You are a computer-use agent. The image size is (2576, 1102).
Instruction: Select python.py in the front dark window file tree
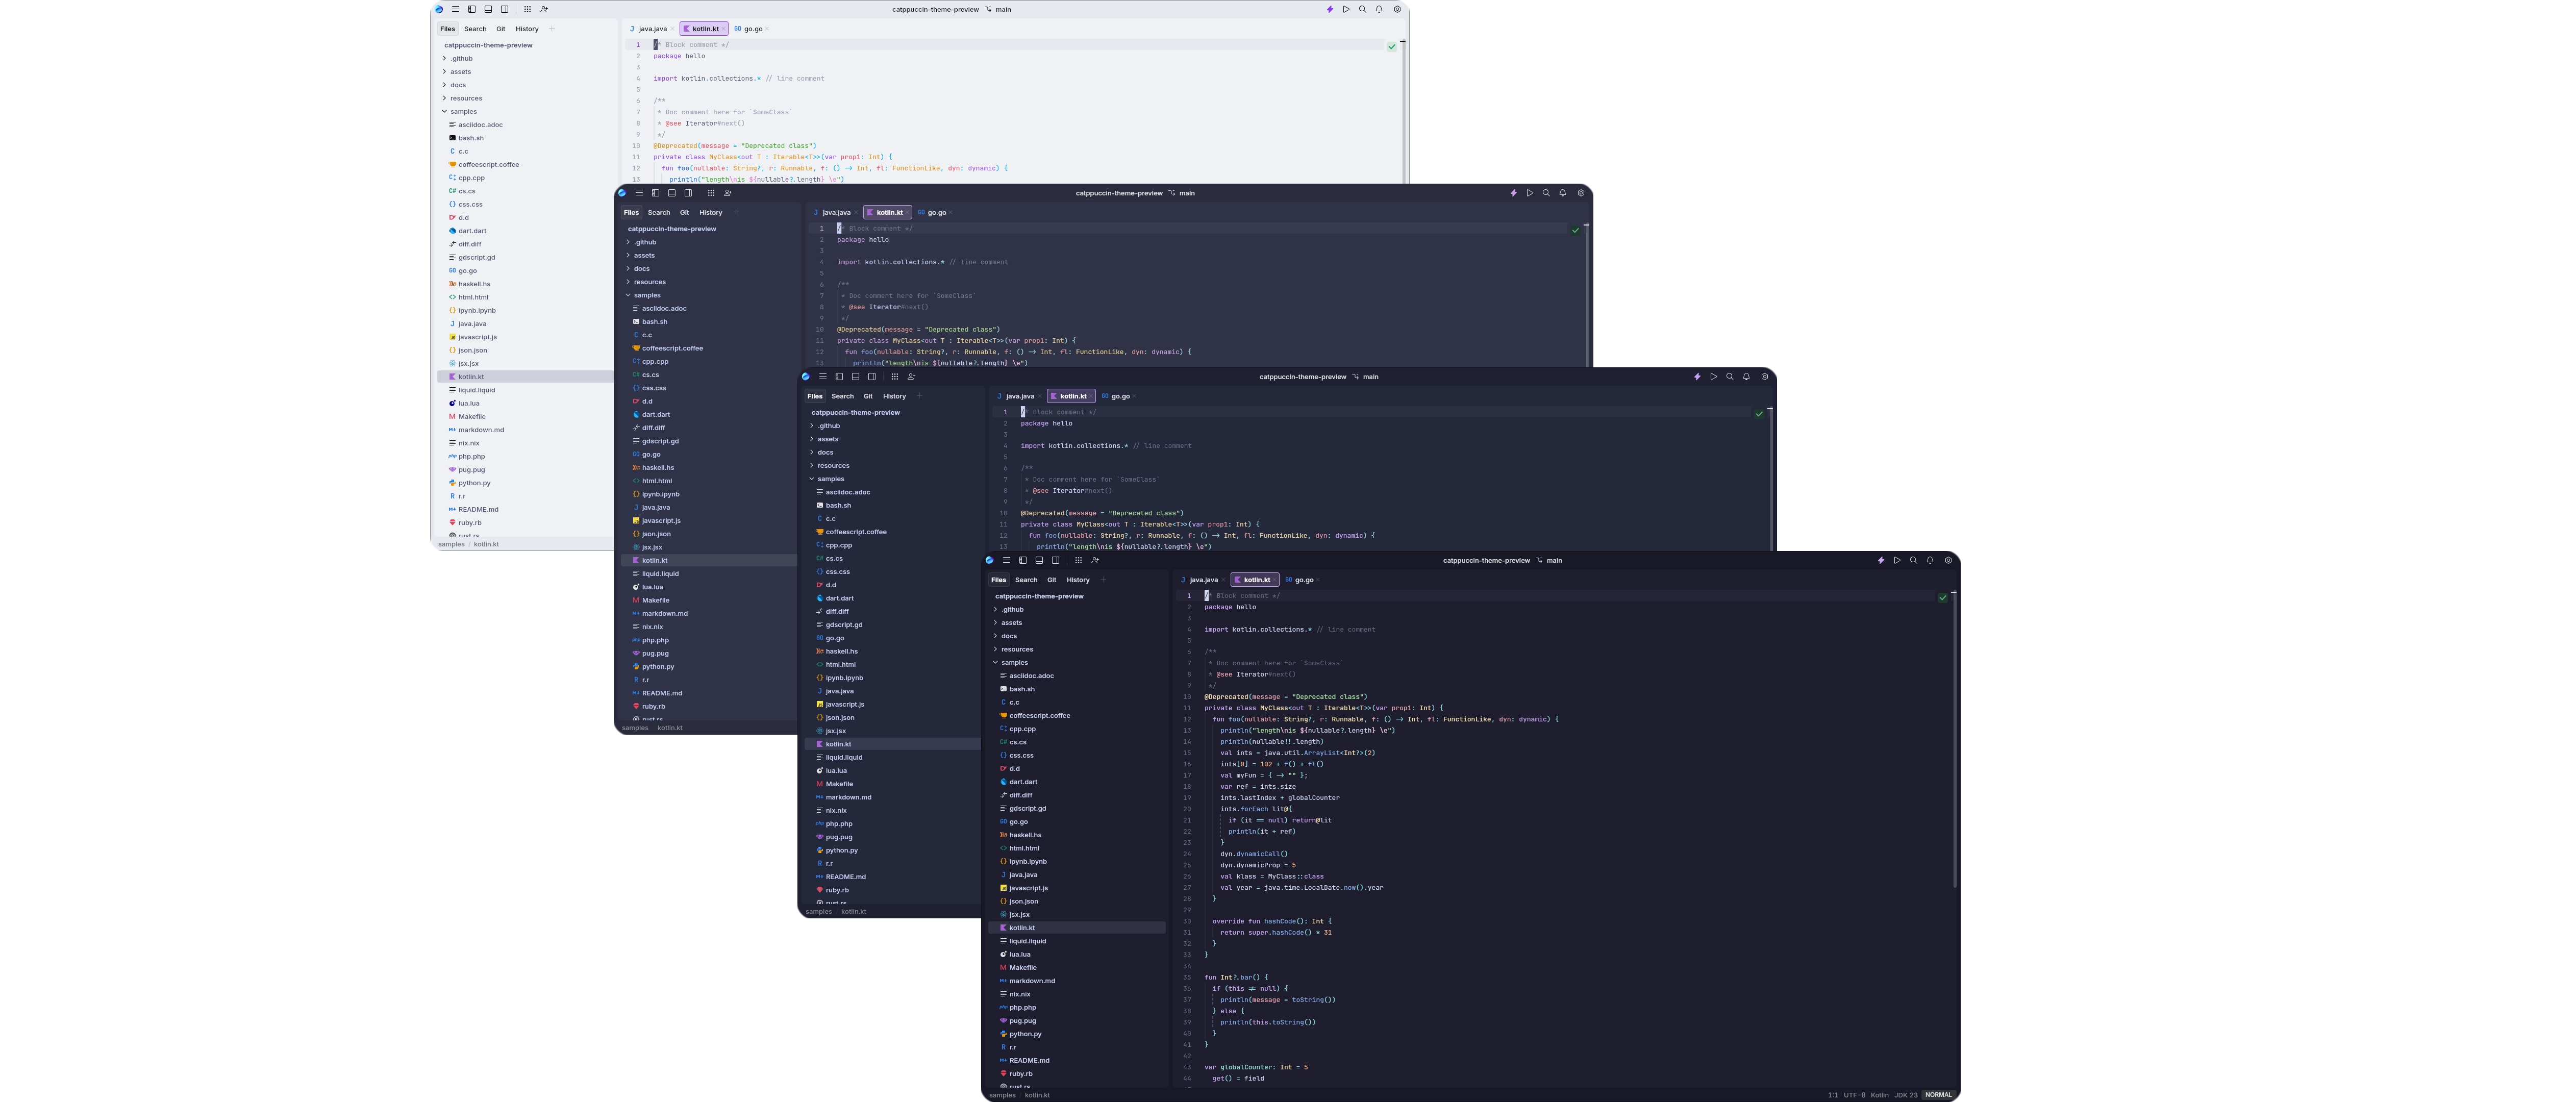(1025, 1034)
